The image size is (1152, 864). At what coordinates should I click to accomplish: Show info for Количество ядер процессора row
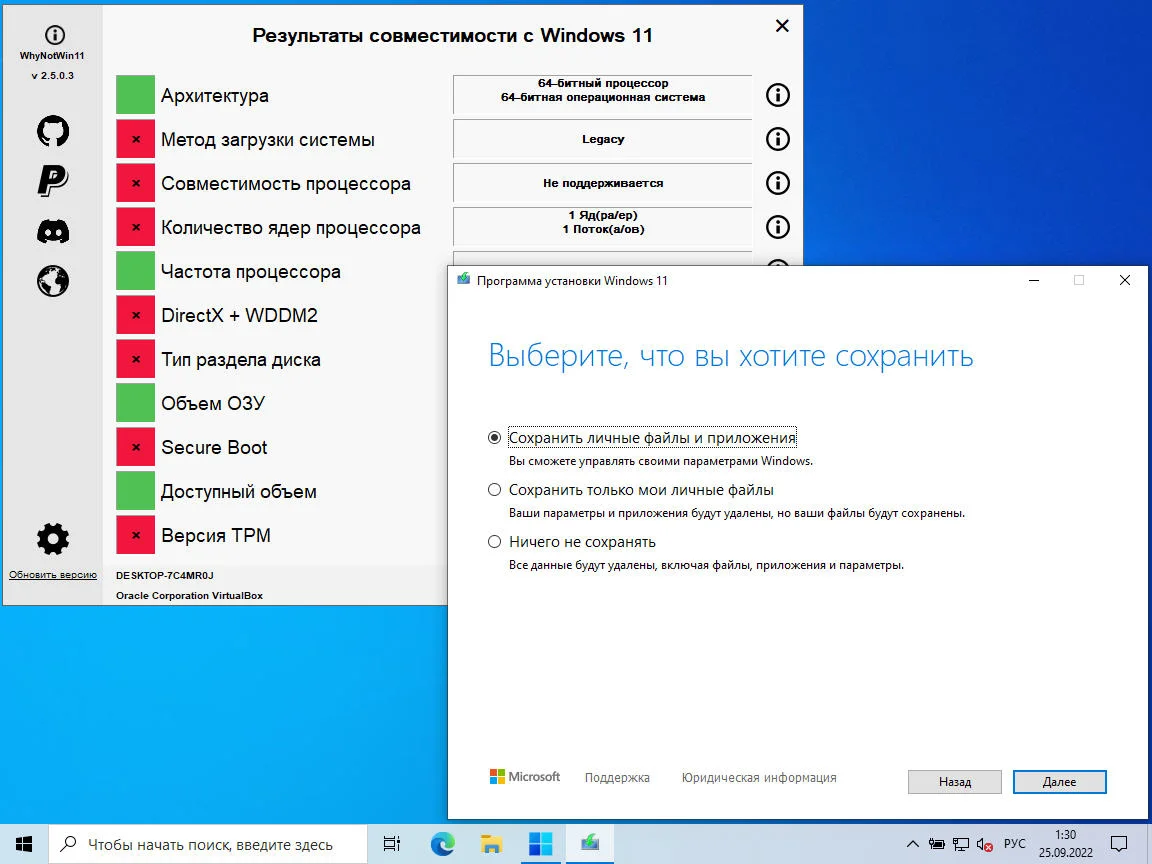(x=778, y=227)
